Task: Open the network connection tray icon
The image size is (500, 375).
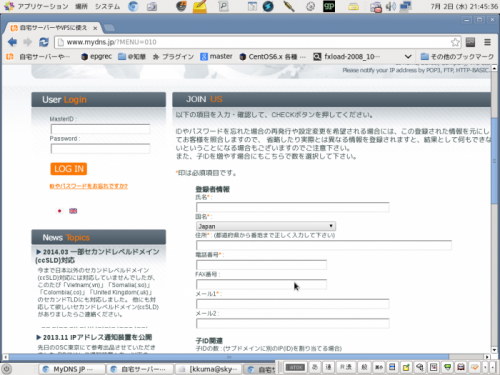Action: coord(406,6)
